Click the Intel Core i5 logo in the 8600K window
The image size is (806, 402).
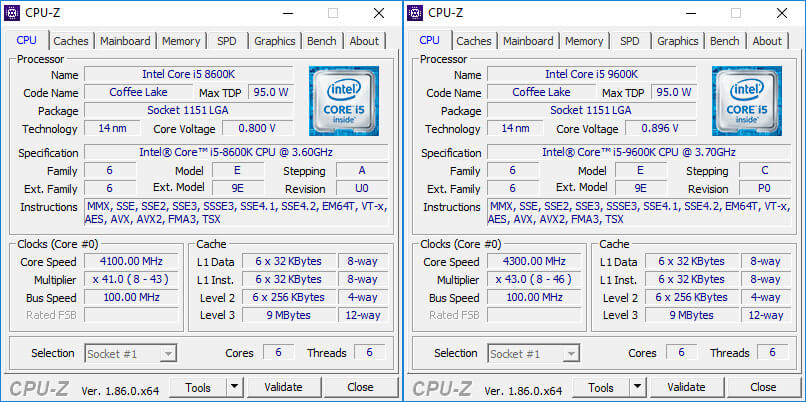343,101
